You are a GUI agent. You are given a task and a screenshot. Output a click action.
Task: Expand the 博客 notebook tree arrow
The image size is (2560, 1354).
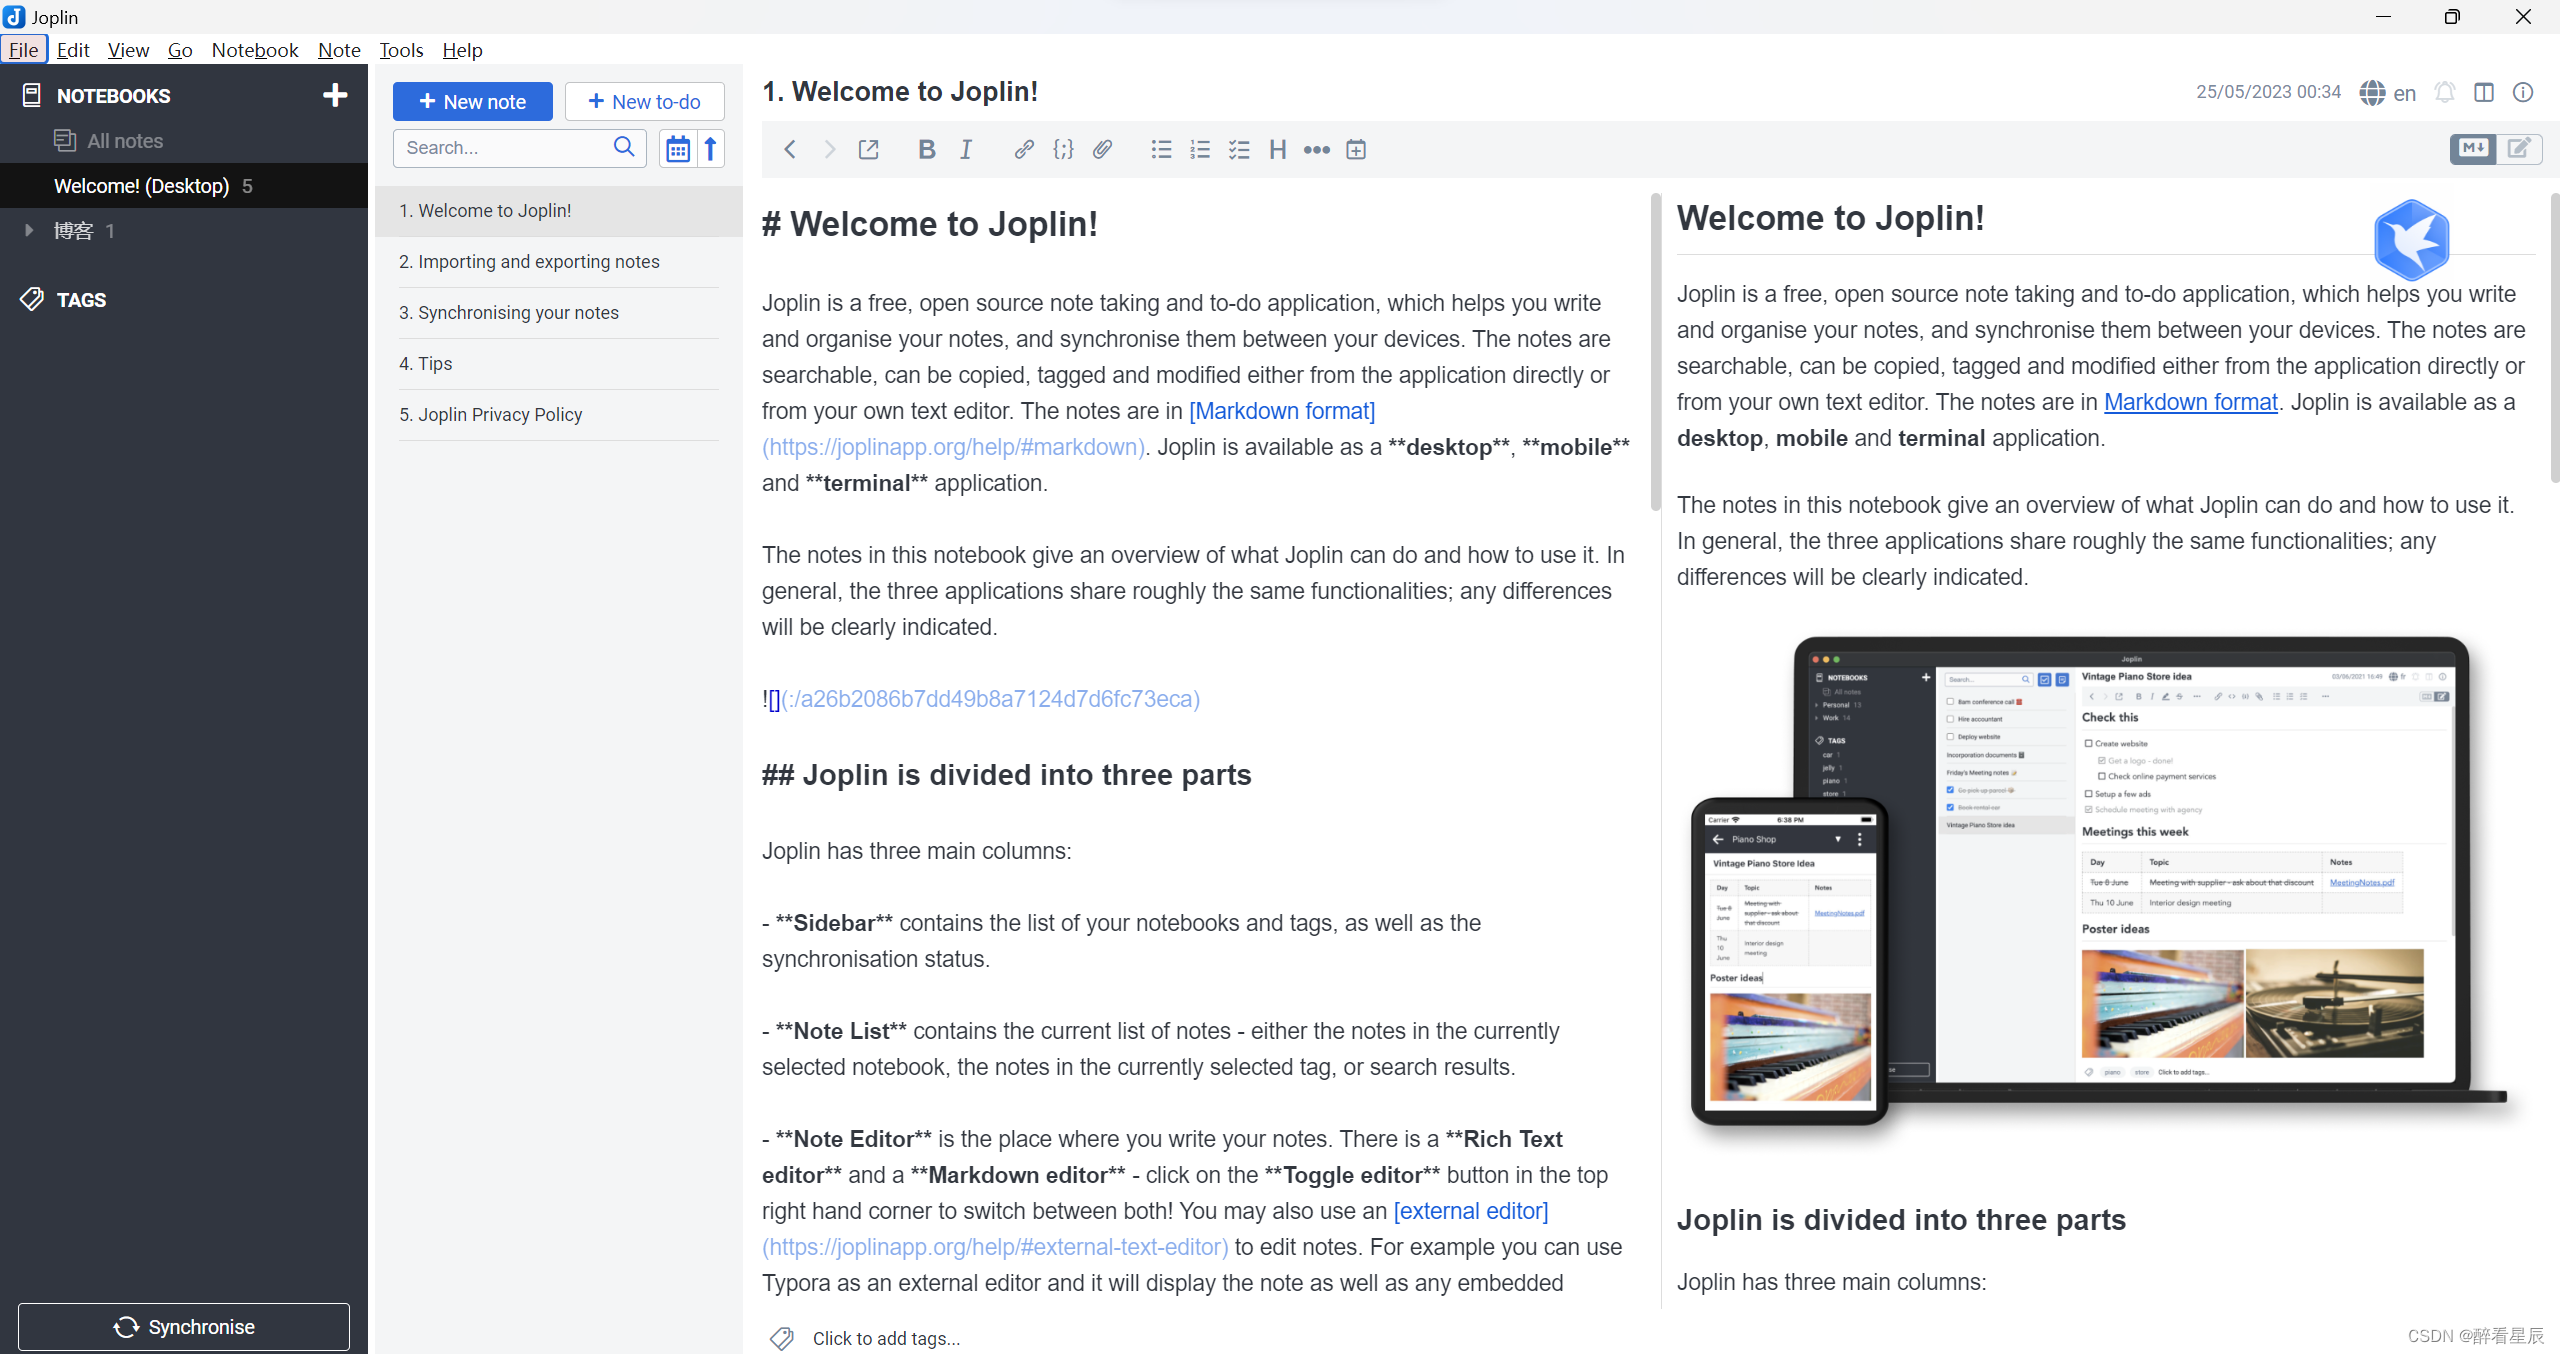tap(29, 230)
